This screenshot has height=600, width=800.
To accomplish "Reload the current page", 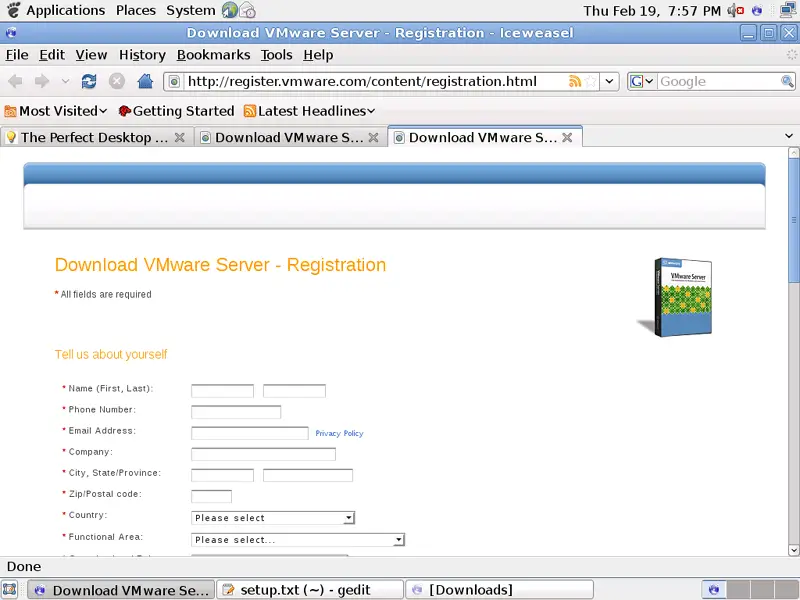I will 89,81.
